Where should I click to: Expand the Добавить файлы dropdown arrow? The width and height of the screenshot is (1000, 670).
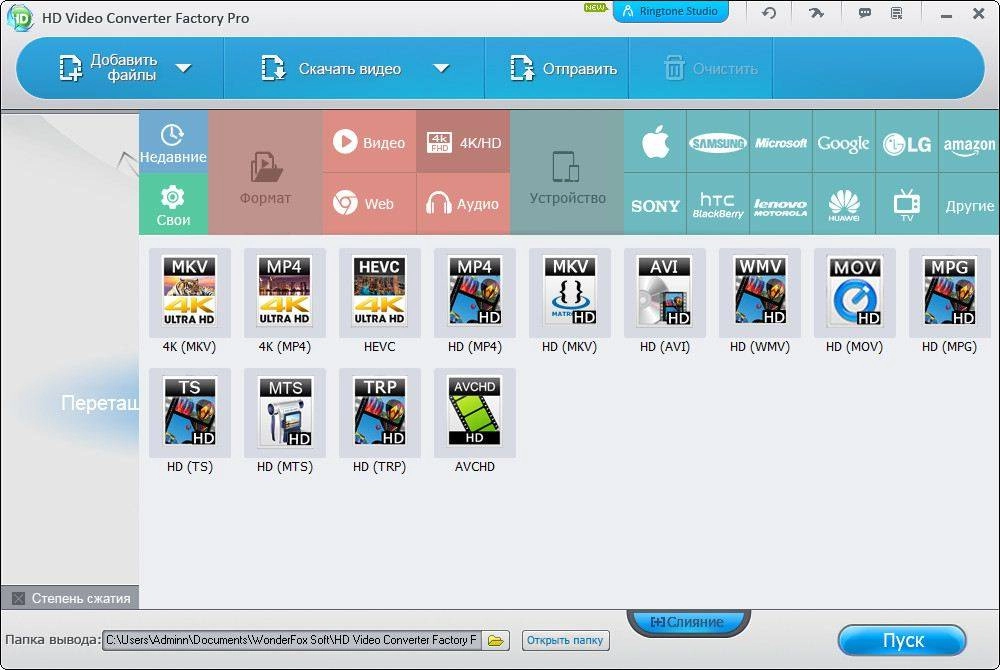click(x=184, y=68)
